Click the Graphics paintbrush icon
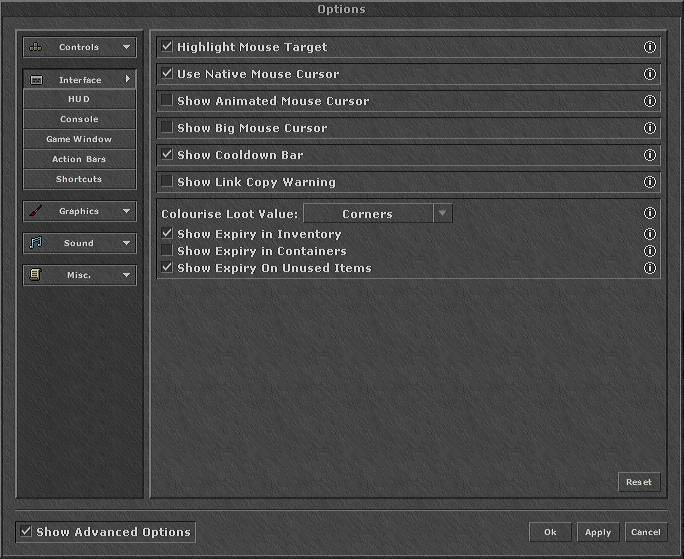The image size is (684, 559). click(36, 211)
